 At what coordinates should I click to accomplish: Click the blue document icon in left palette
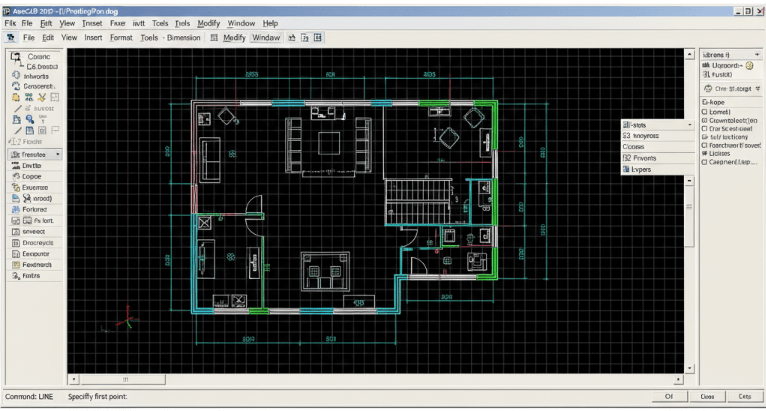(17, 119)
